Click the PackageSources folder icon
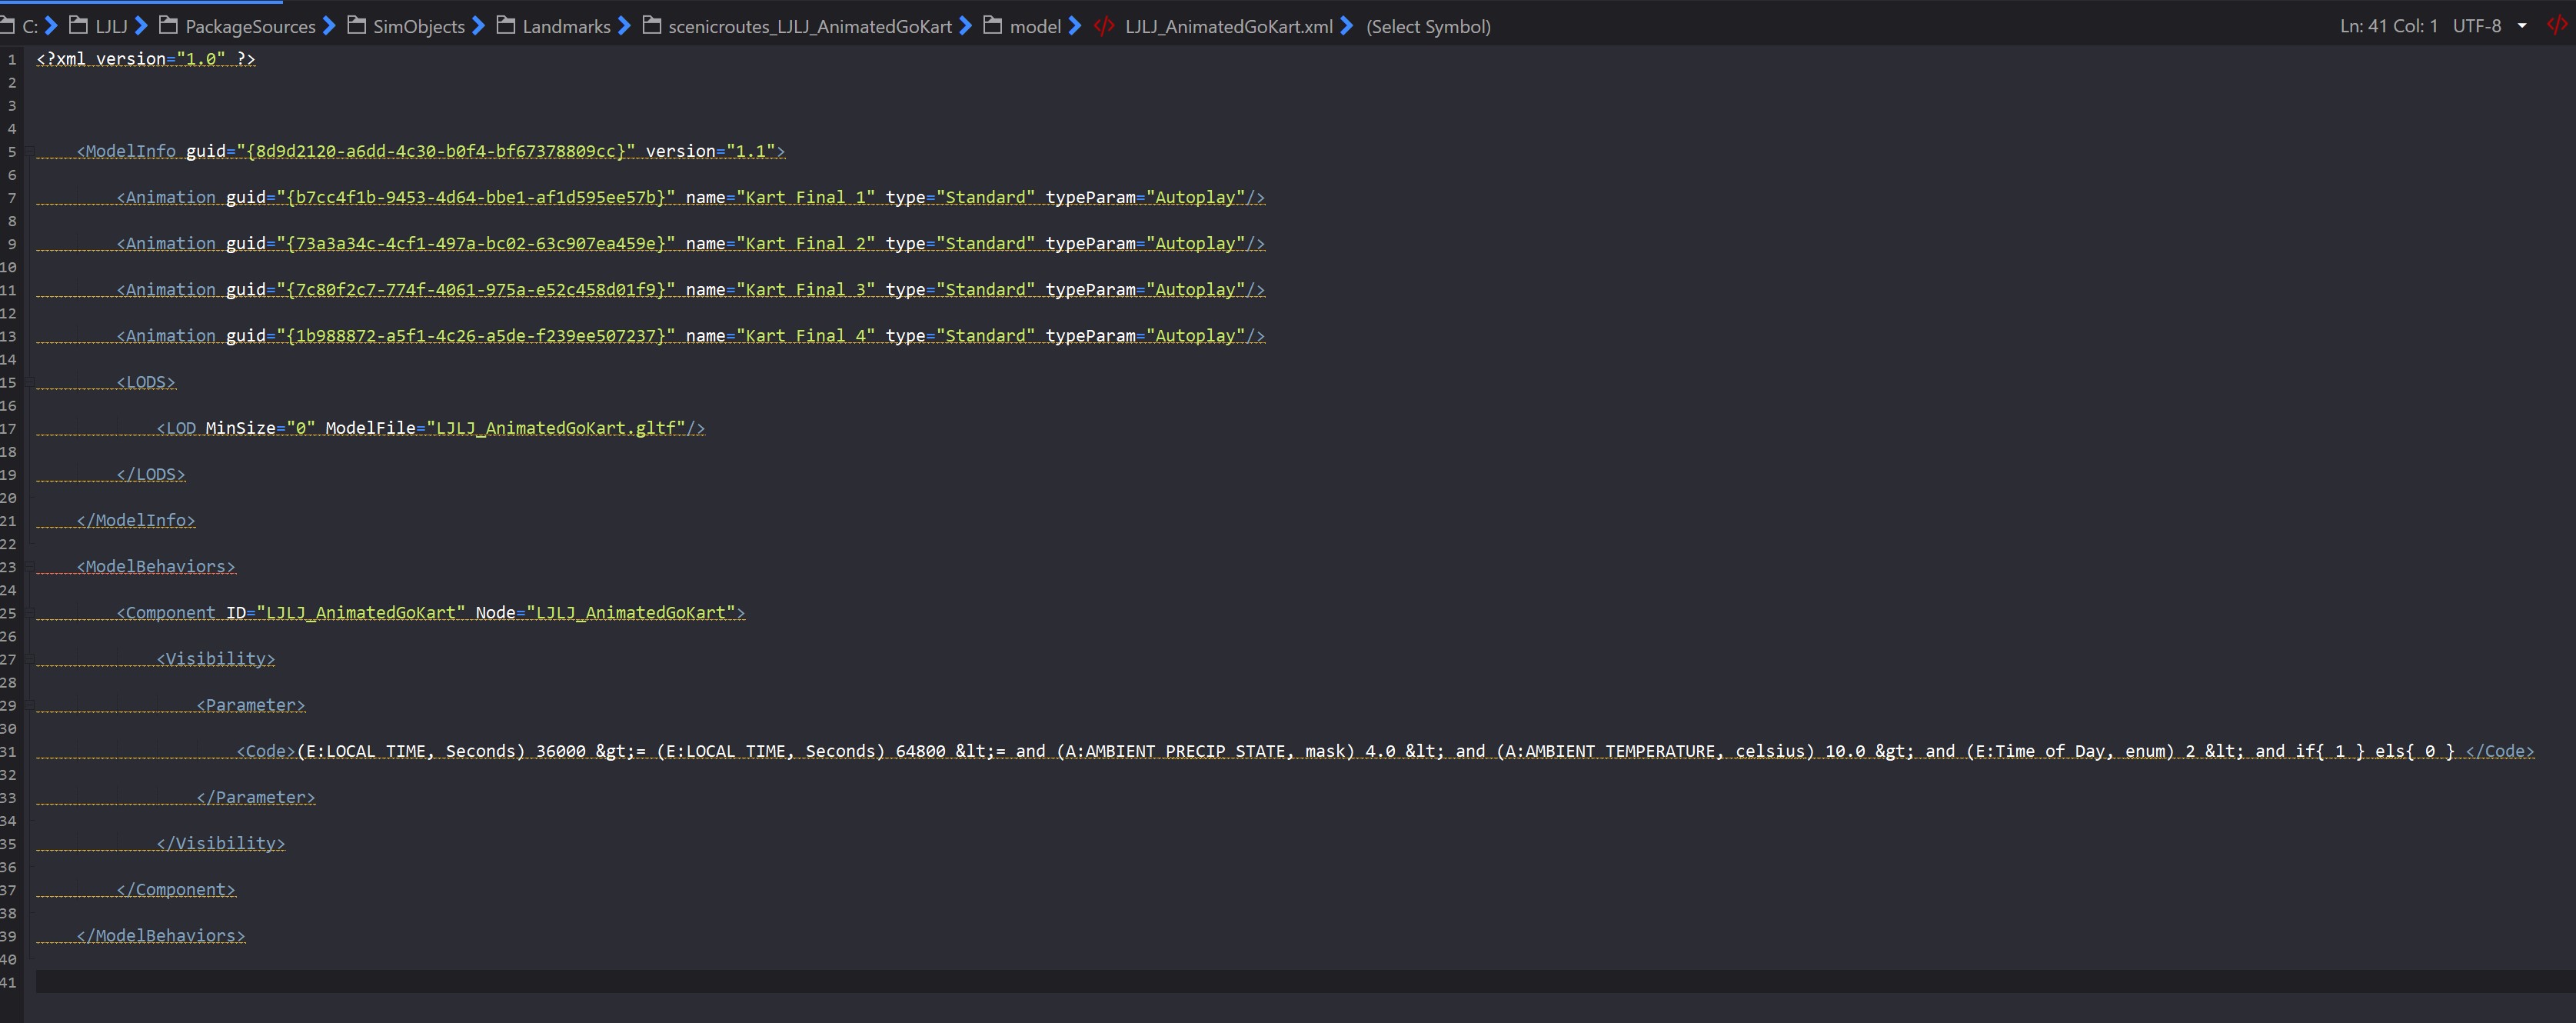 (166, 27)
